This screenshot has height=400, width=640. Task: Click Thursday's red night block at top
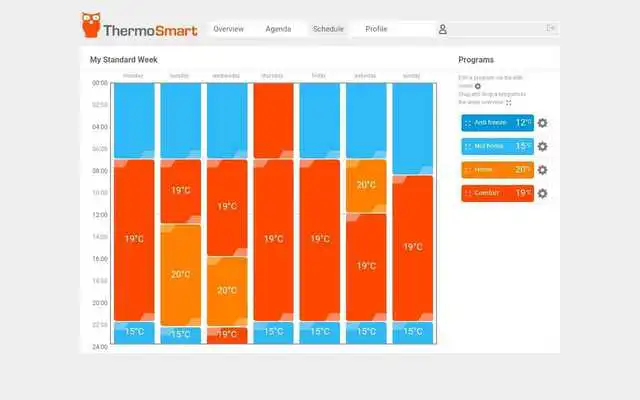pyautogui.click(x=273, y=120)
